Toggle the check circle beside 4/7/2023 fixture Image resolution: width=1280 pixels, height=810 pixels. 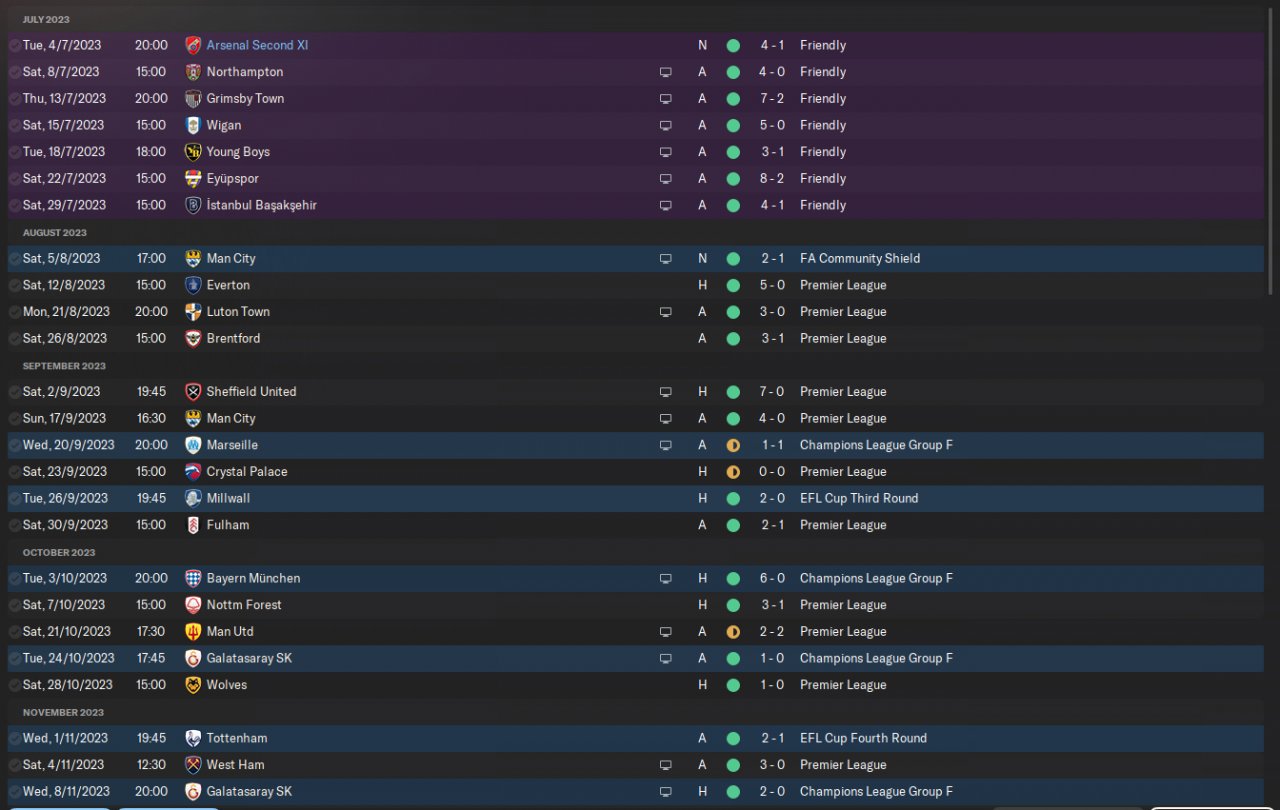tap(14, 45)
